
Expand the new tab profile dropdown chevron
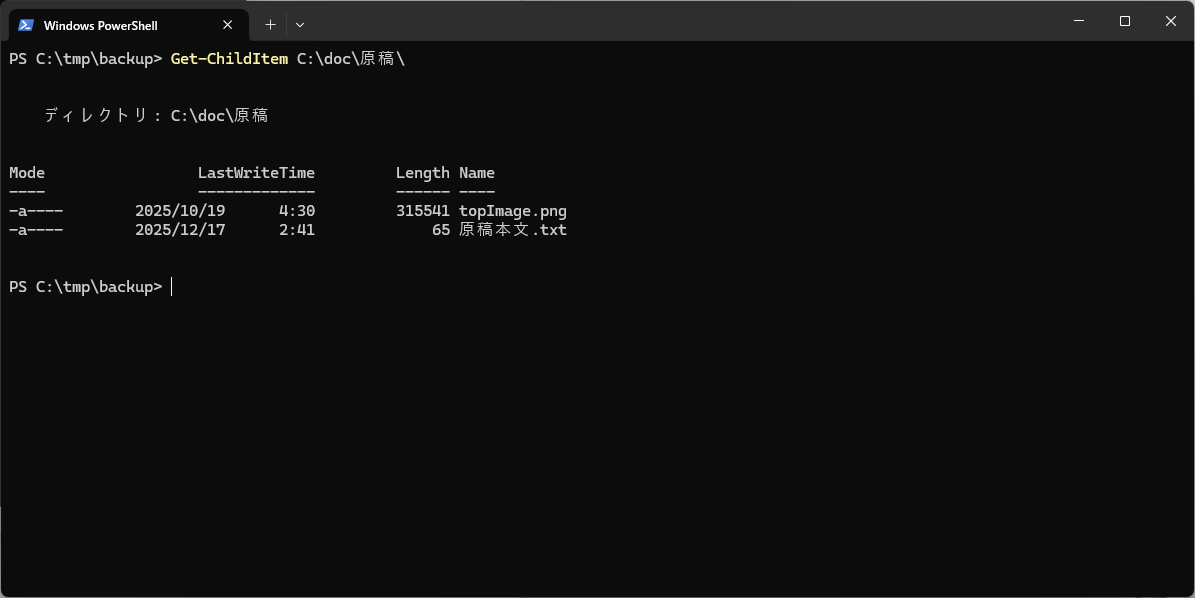(300, 25)
